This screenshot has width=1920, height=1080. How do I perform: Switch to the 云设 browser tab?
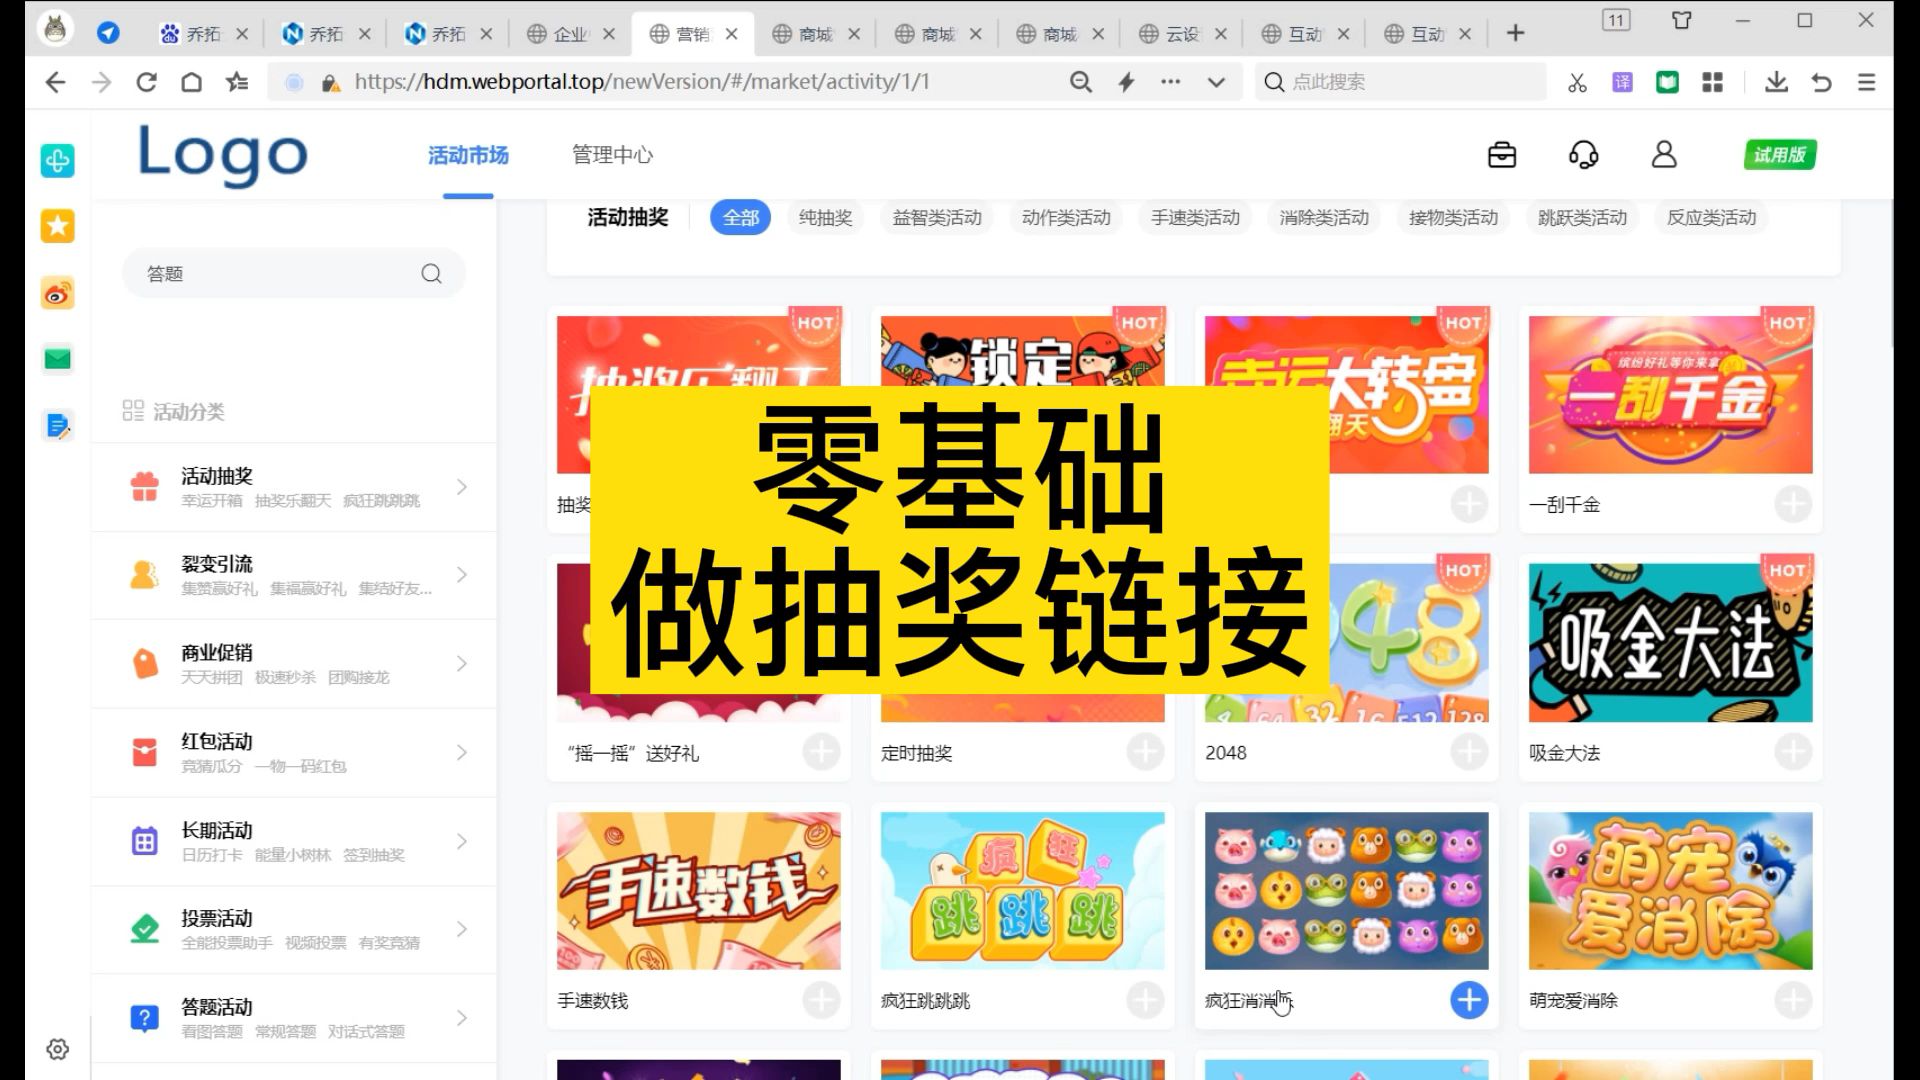click(1183, 34)
